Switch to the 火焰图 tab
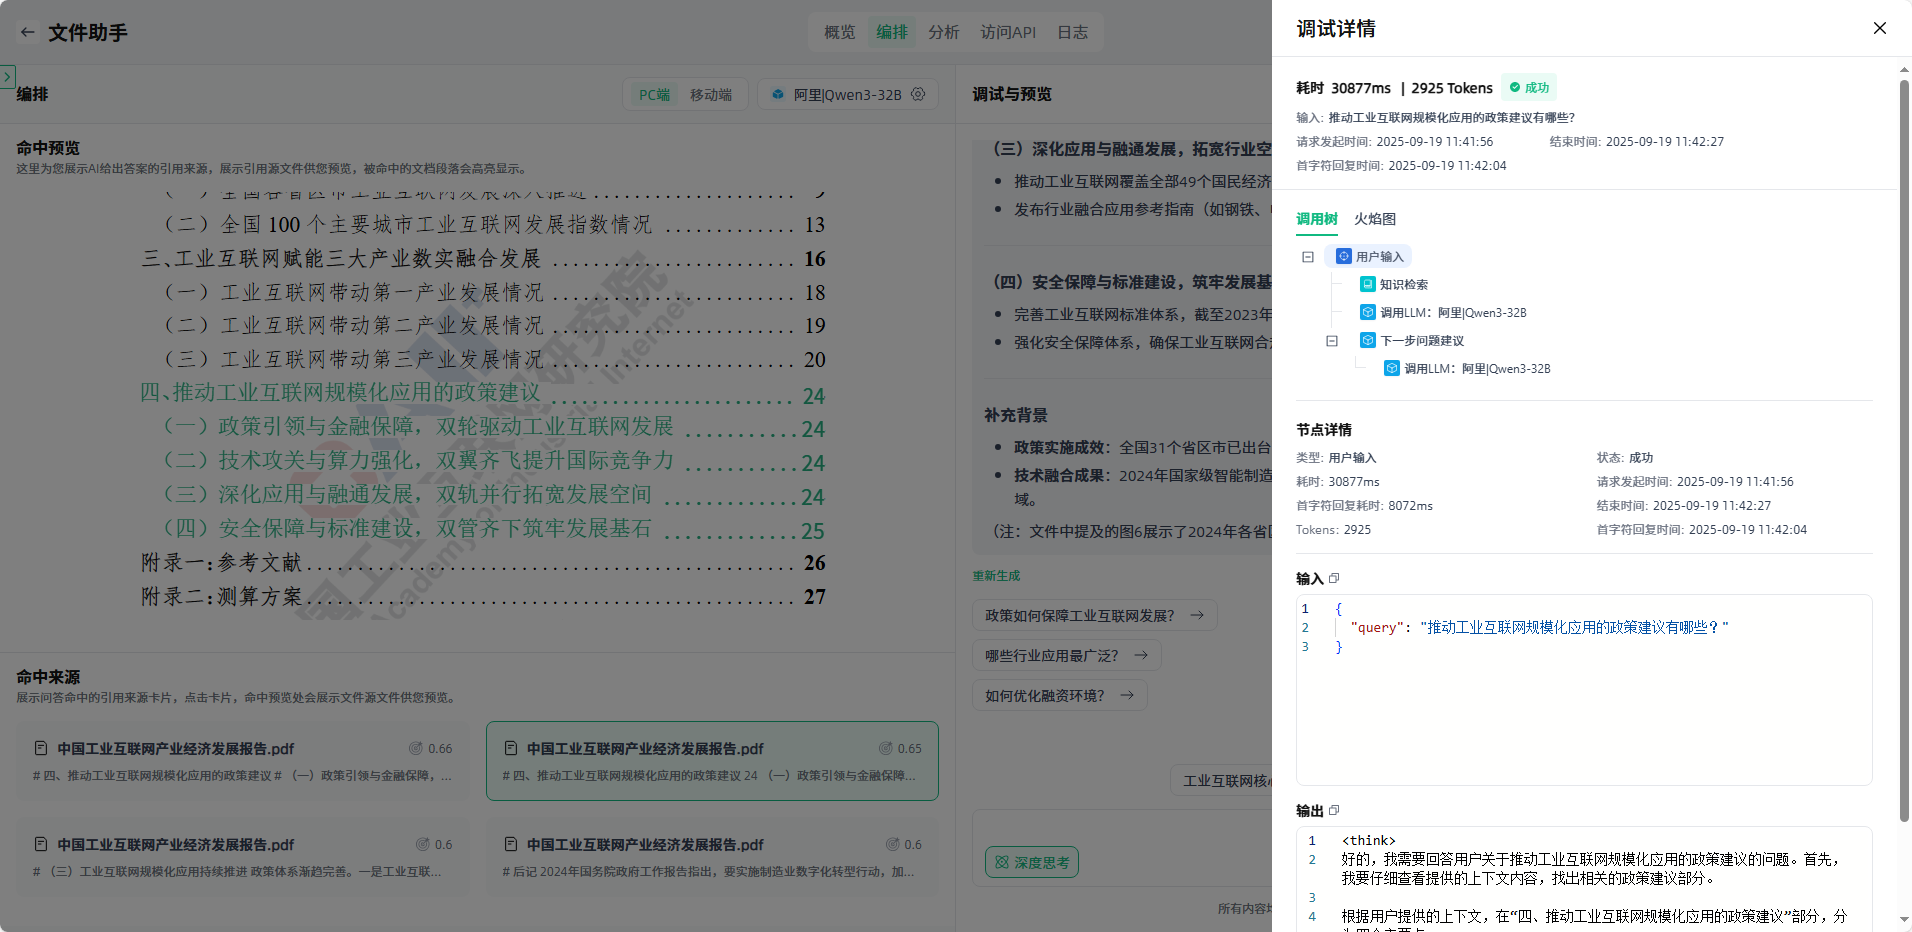The height and width of the screenshot is (932, 1912). pyautogui.click(x=1375, y=219)
